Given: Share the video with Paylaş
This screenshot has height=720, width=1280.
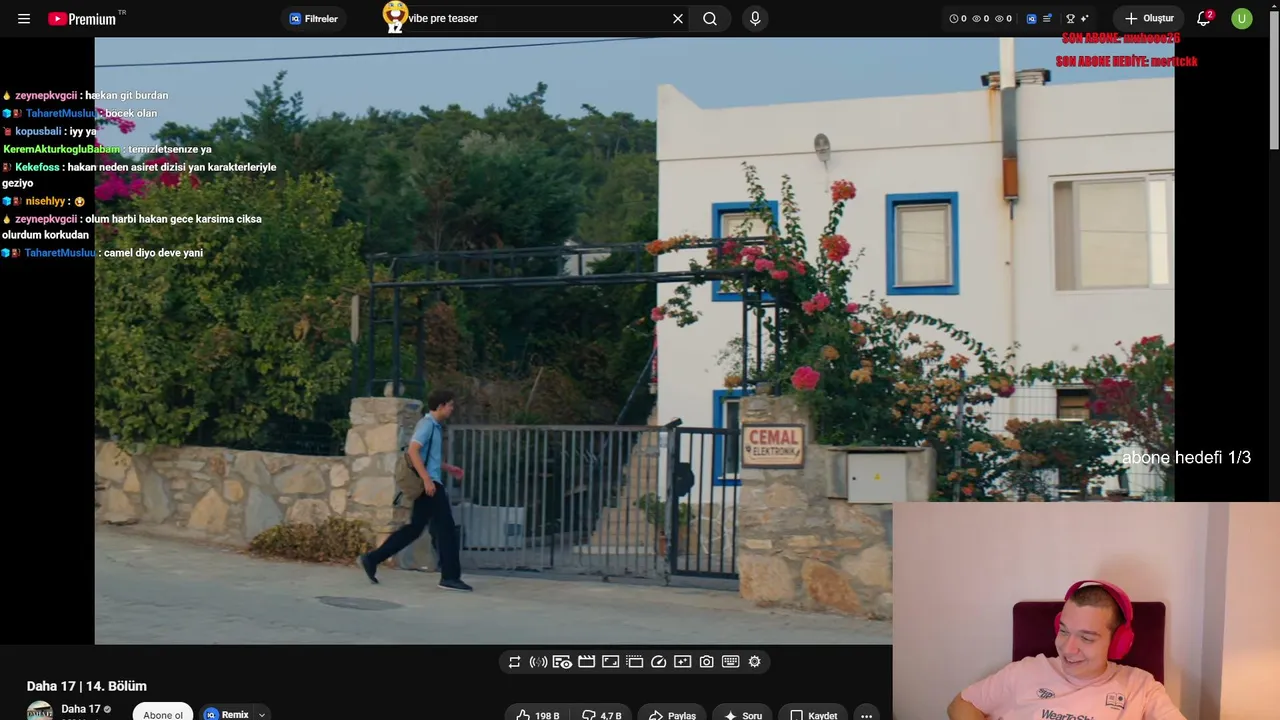Looking at the screenshot, I should [x=672, y=715].
